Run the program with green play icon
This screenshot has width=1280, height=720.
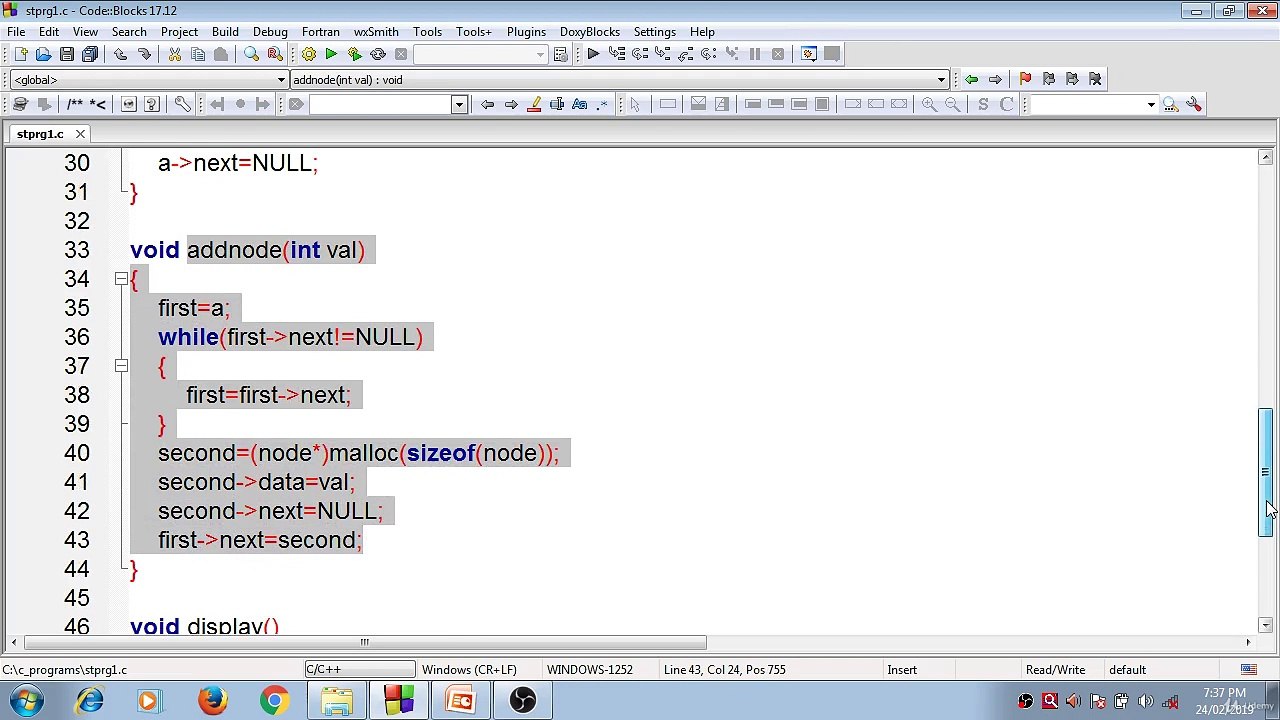pyautogui.click(x=331, y=54)
